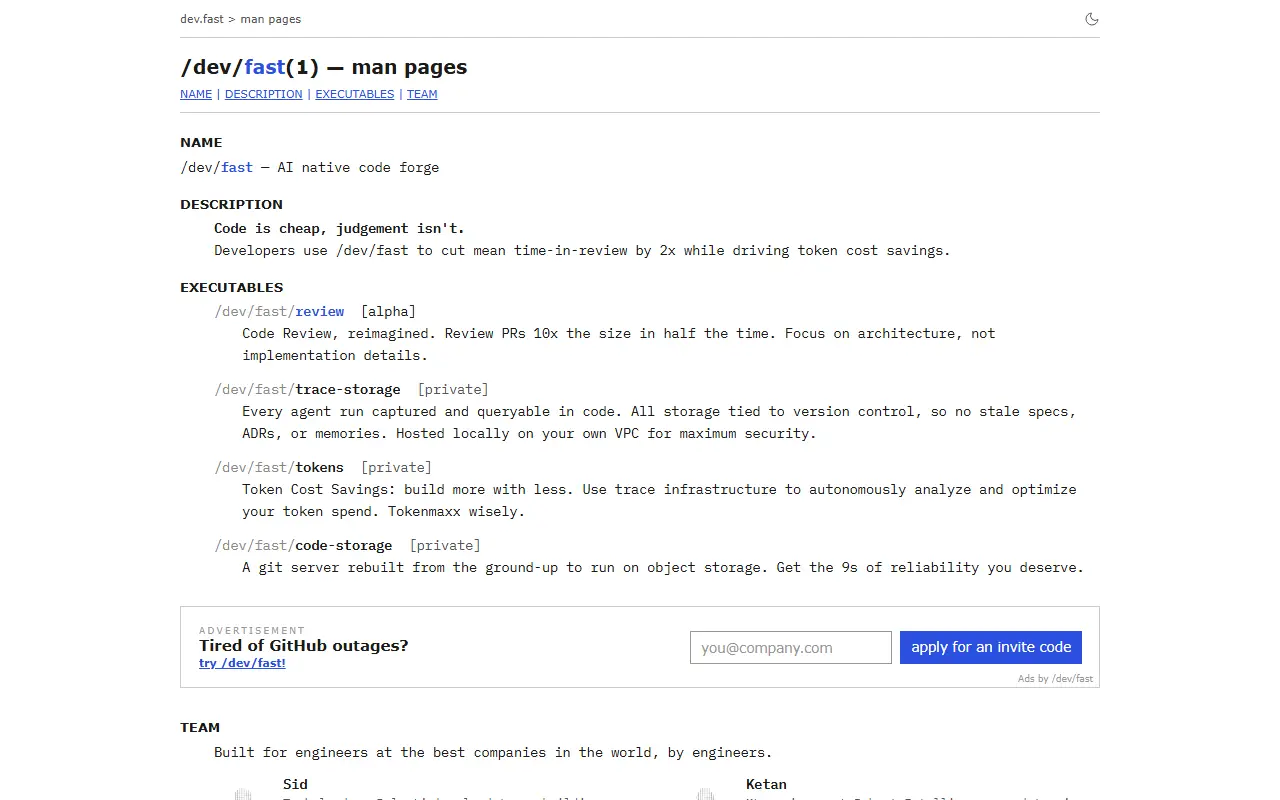This screenshot has width=1280, height=800.
Task: Click 'Ads by /dev/fast' label
Action: point(1055,678)
